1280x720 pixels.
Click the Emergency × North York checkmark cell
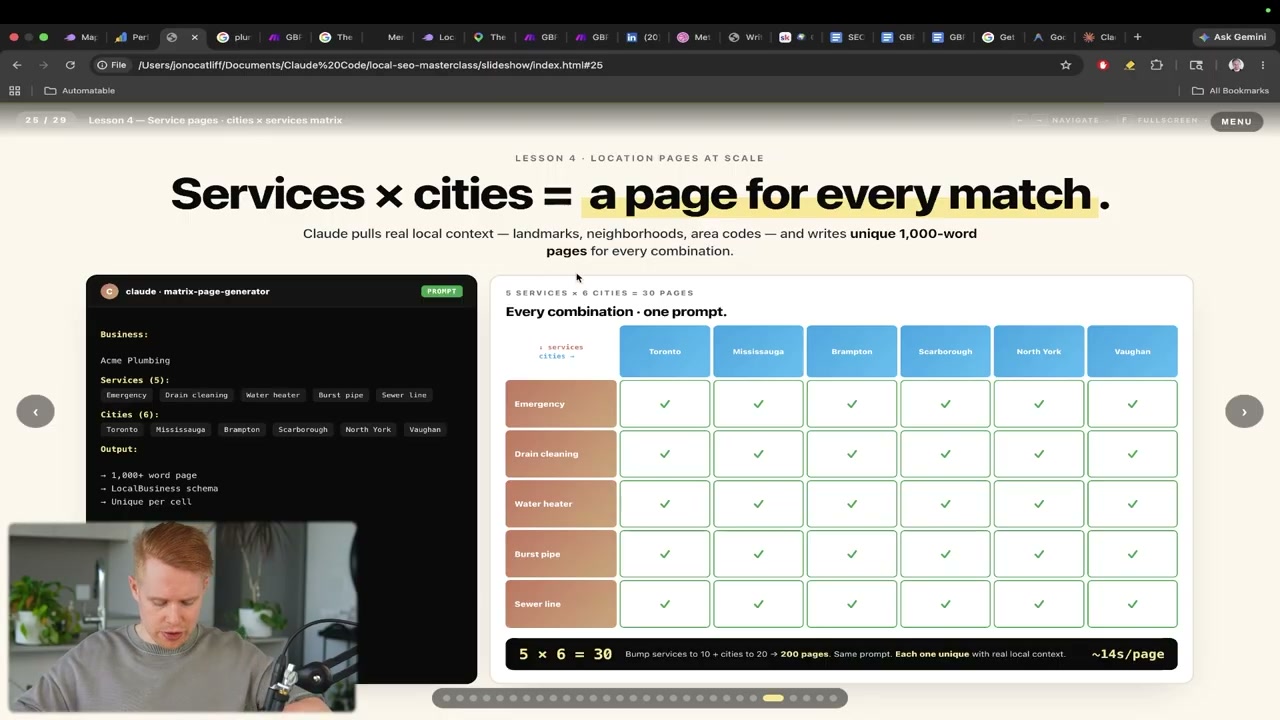click(x=1039, y=404)
